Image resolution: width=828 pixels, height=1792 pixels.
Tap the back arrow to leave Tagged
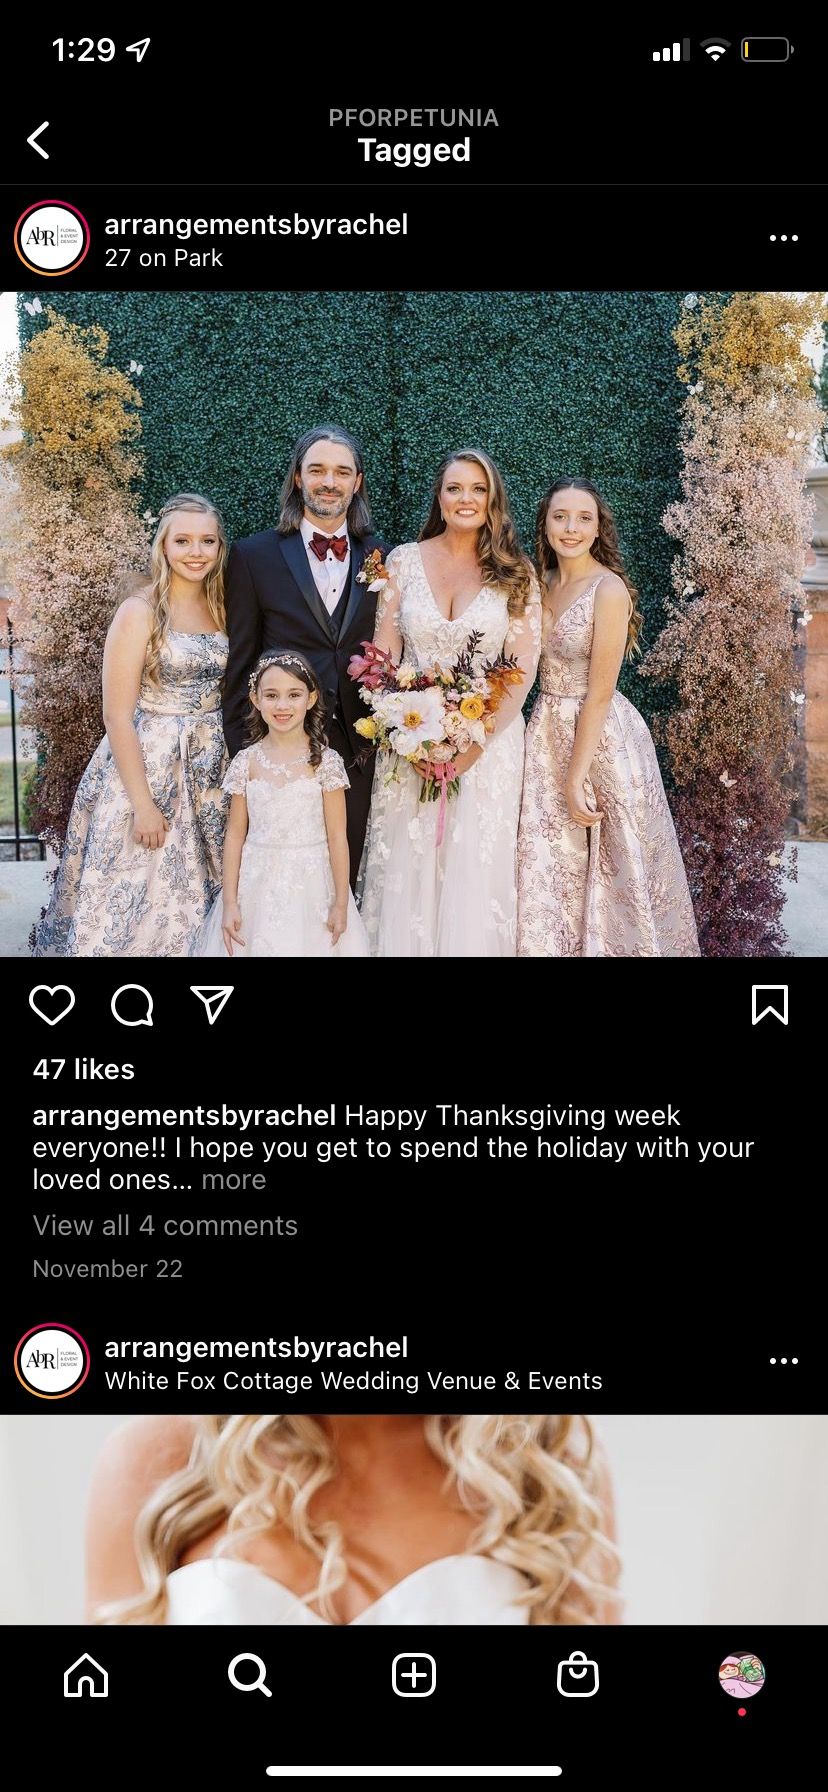(x=38, y=140)
